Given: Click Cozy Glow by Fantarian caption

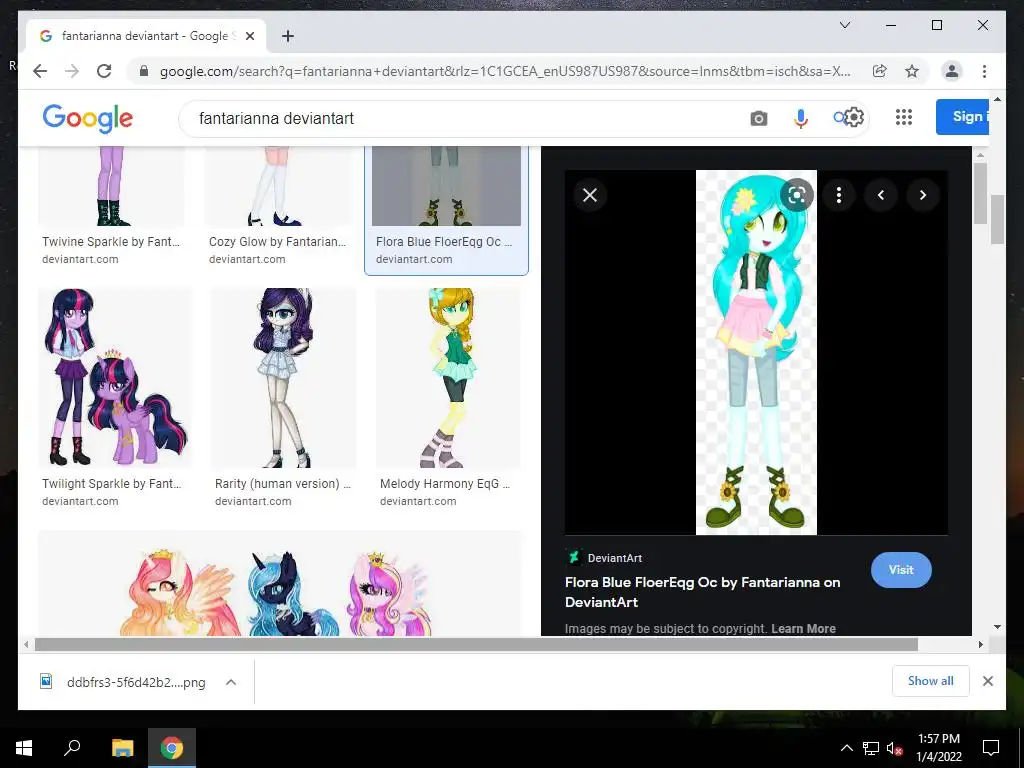Looking at the screenshot, I should (x=278, y=242).
